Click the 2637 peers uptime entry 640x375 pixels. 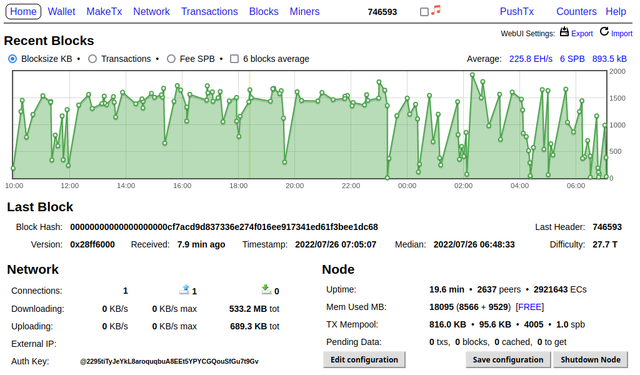click(x=499, y=289)
